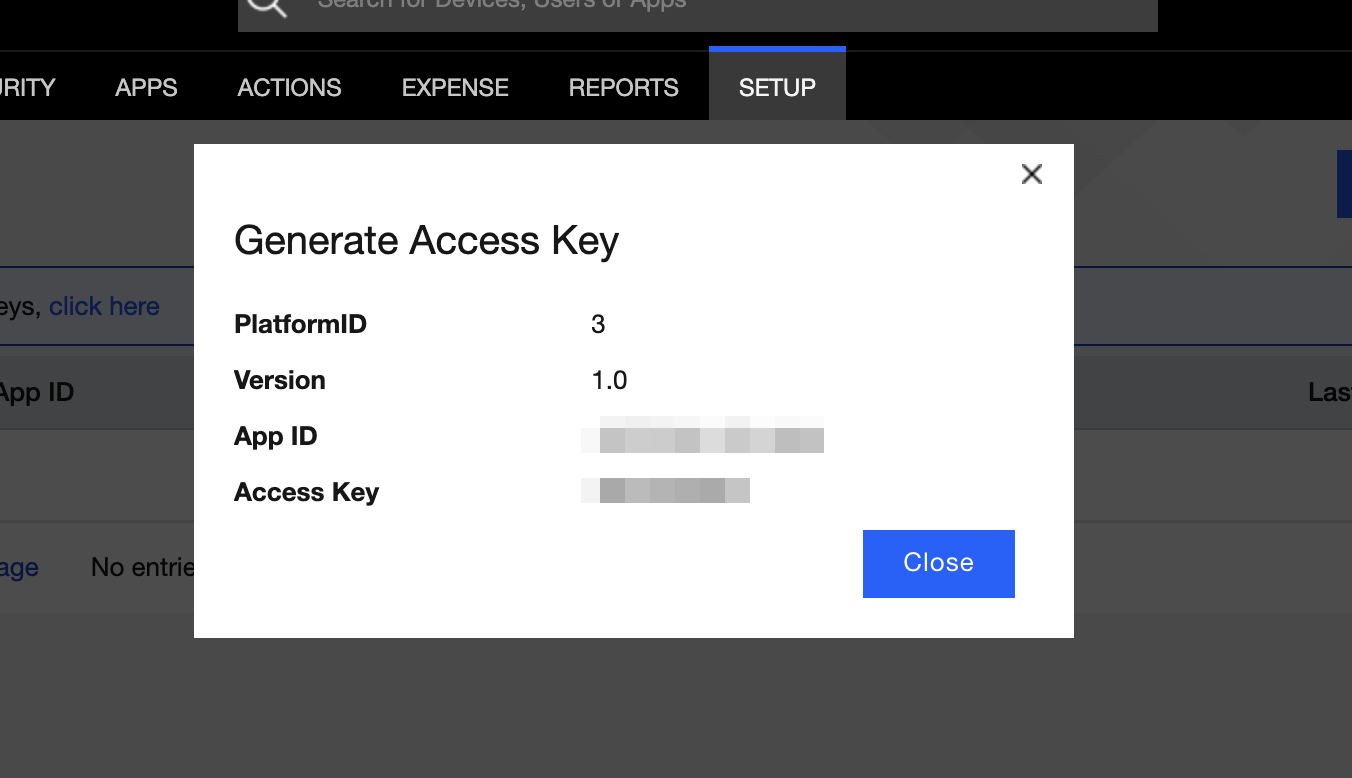The image size is (1352, 778).
Task: Click the blue link left of "No entries"
Action: tap(18, 568)
